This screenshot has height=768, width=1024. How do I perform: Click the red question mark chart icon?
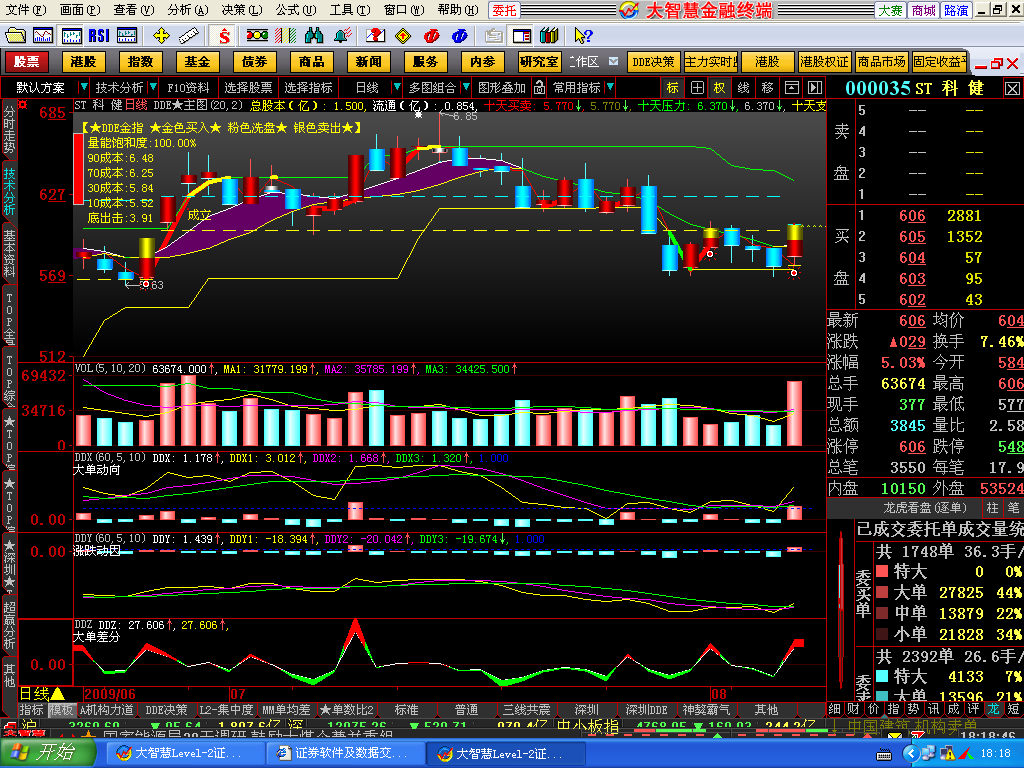pyautogui.click(x=376, y=35)
